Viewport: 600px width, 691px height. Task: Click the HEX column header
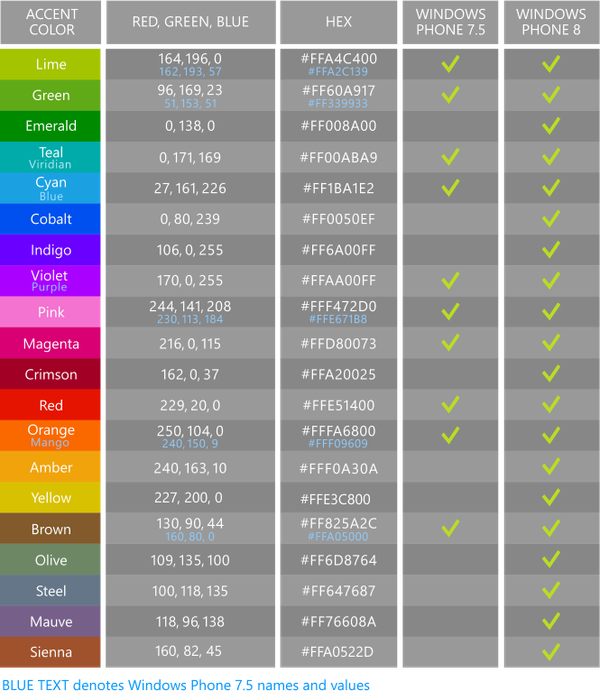click(339, 22)
